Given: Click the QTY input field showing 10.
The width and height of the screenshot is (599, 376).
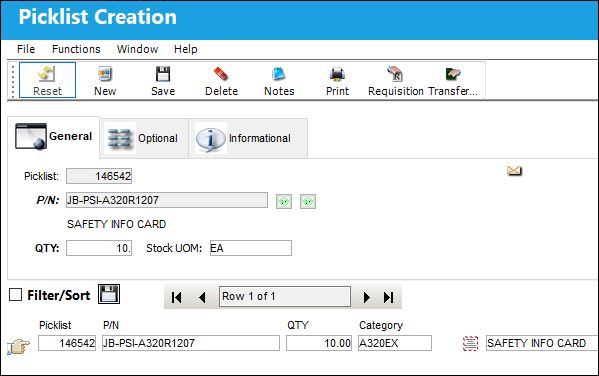Looking at the screenshot, I should 99,248.
